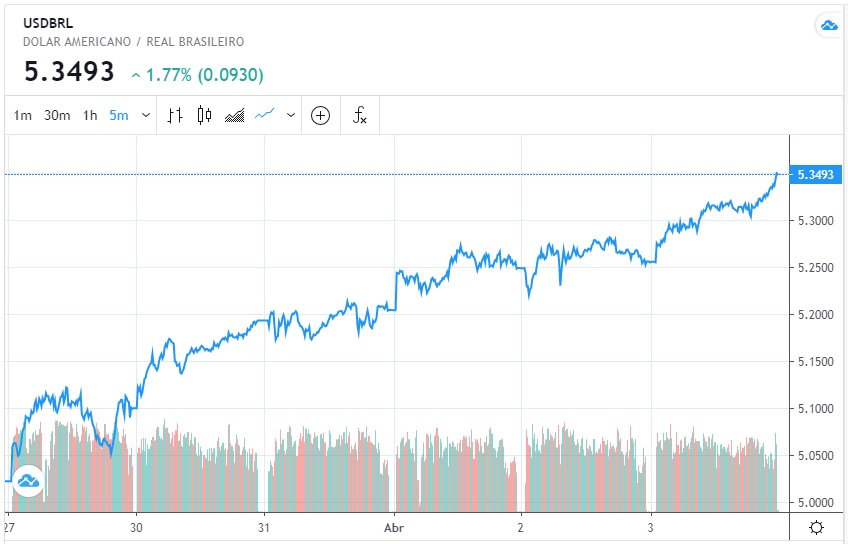Select the 5m timeframe
This screenshot has width=848, height=544.
point(119,115)
